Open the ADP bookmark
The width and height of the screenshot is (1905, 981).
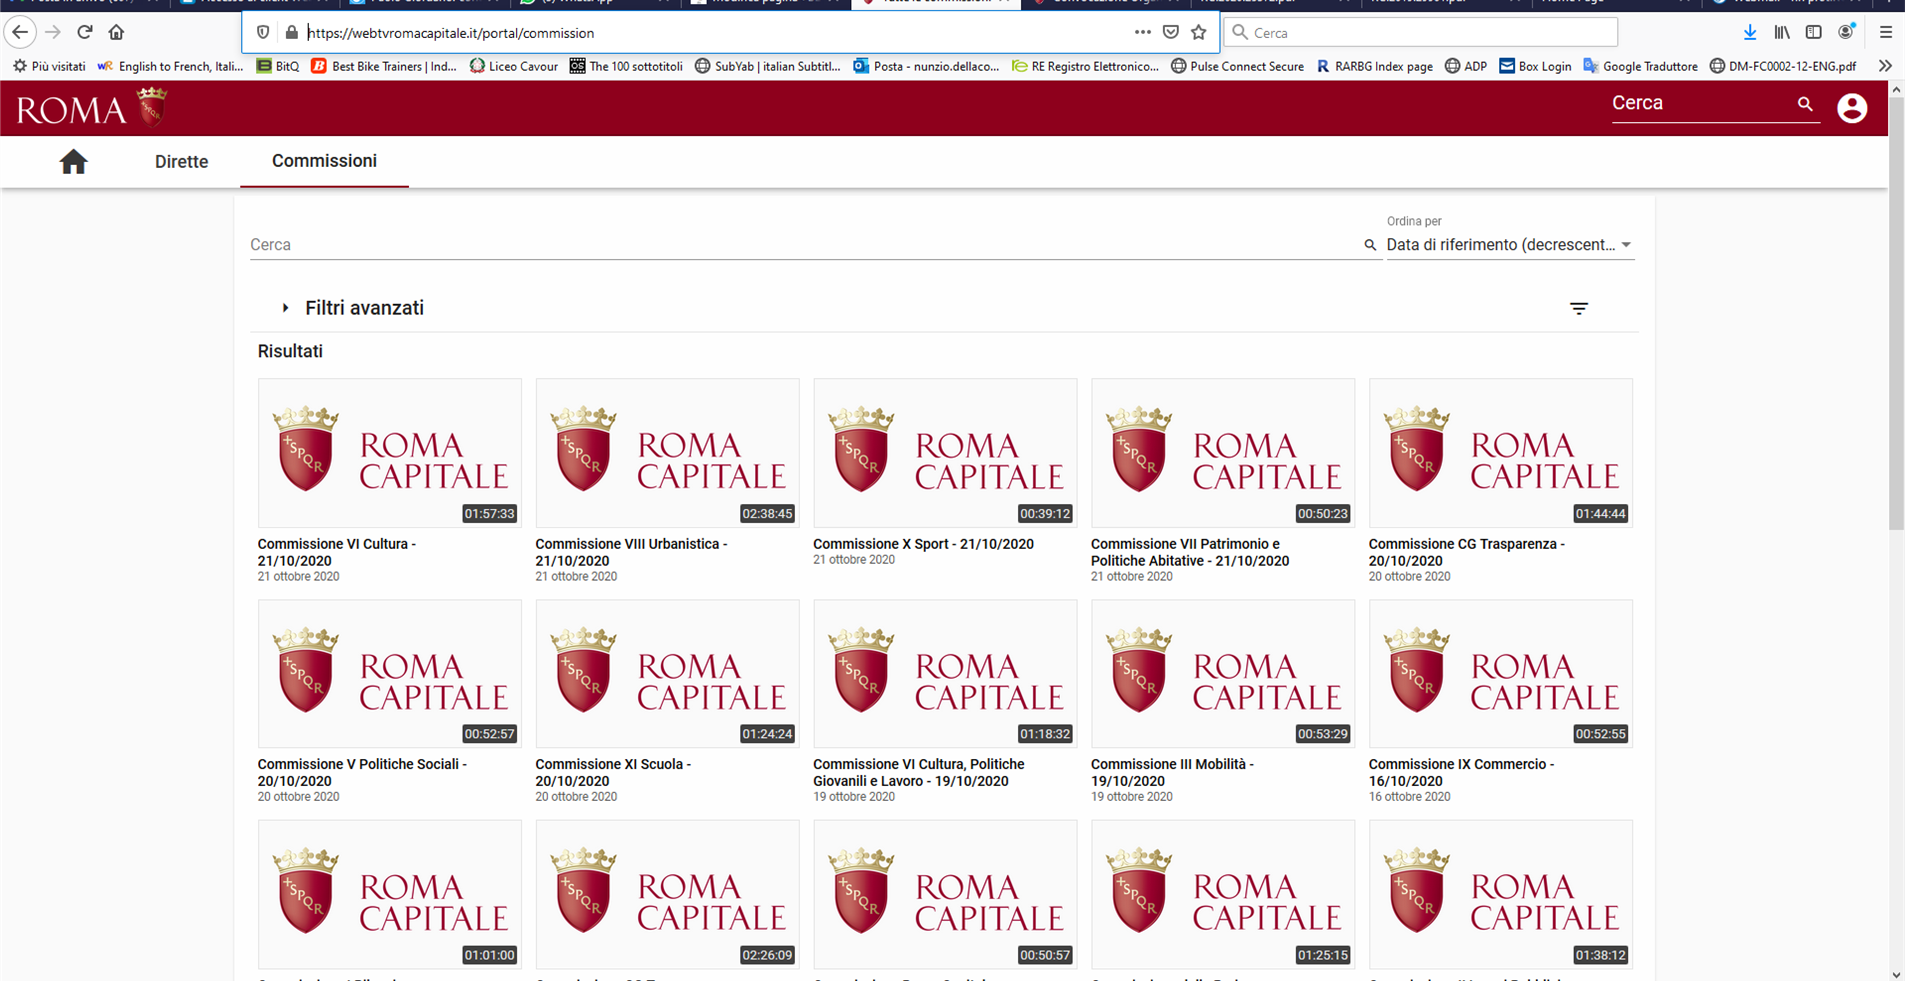pos(1466,66)
